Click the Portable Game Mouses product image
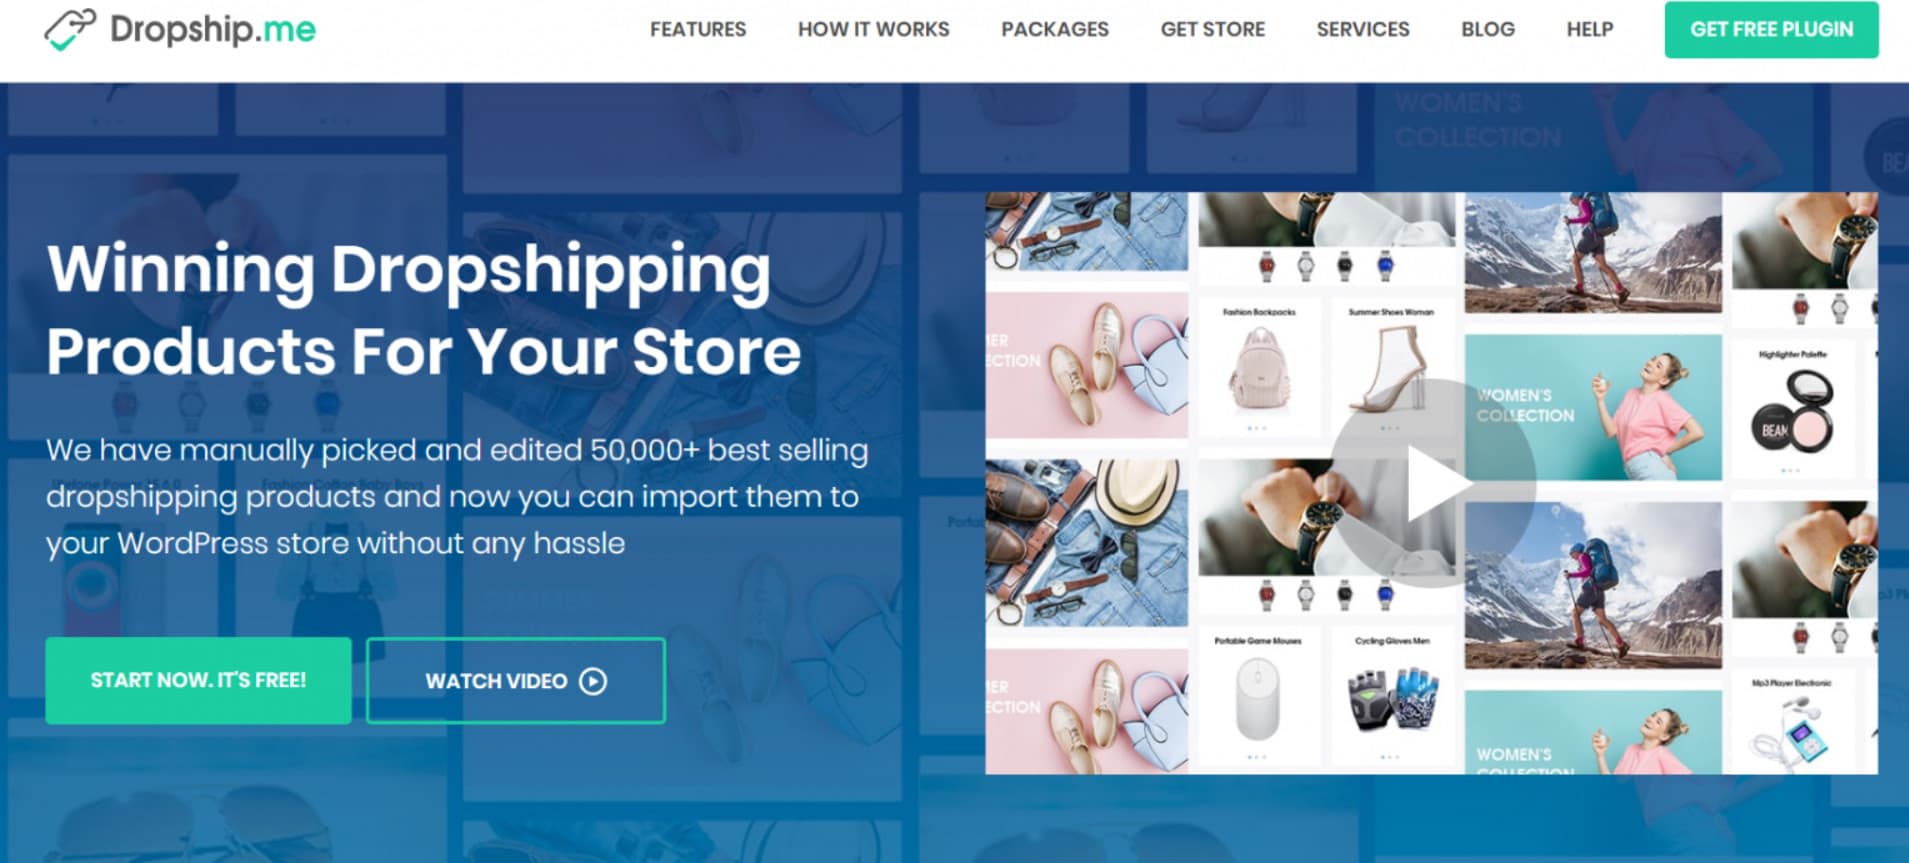Viewport: 1909px width, 863px height. (x=1258, y=697)
